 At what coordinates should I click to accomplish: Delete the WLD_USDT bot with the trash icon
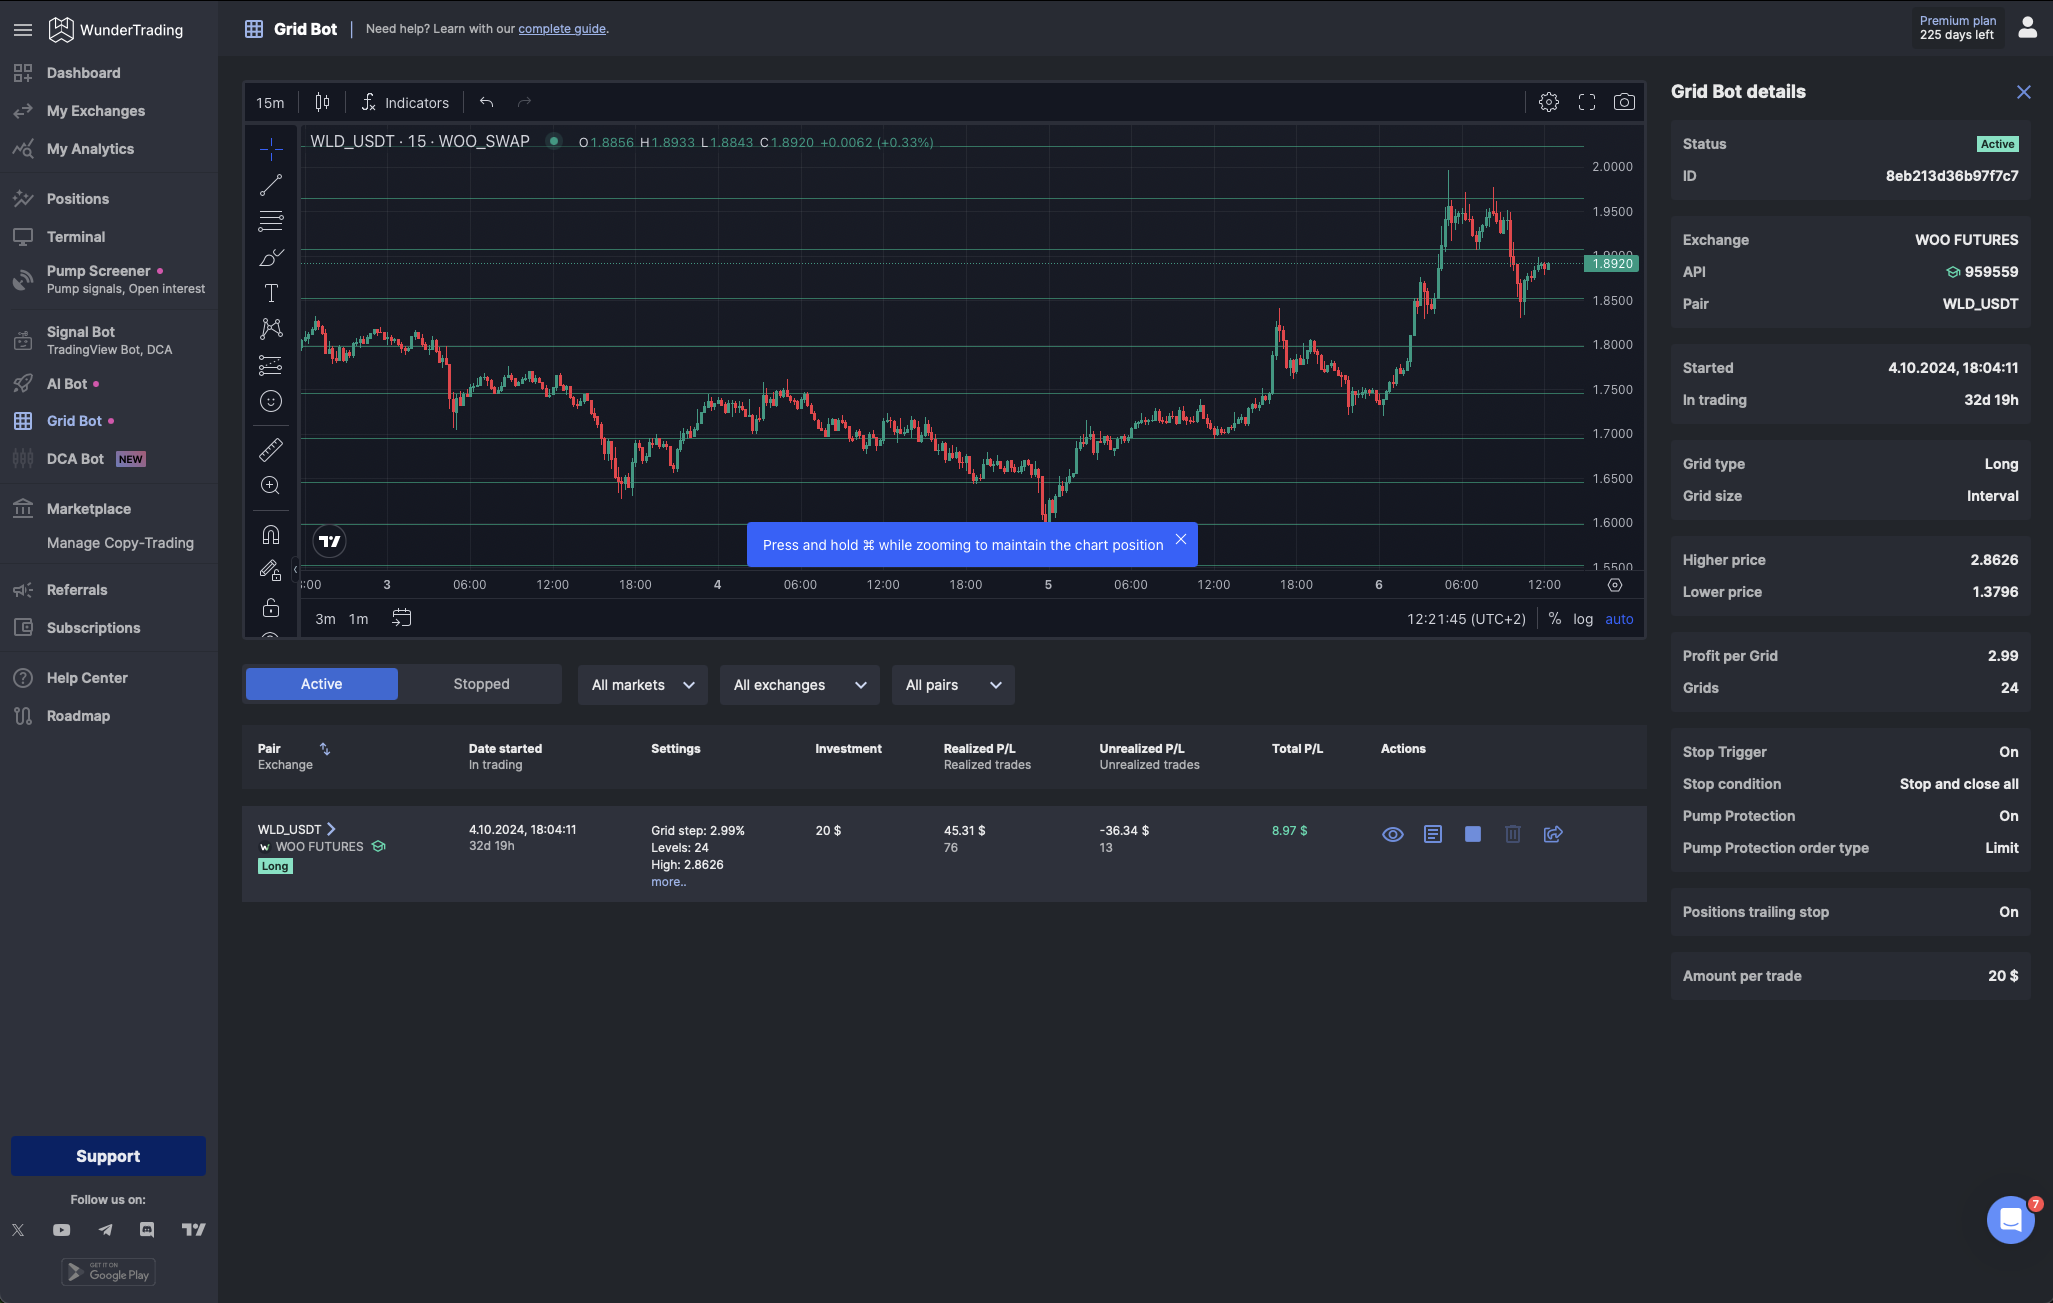tap(1512, 833)
